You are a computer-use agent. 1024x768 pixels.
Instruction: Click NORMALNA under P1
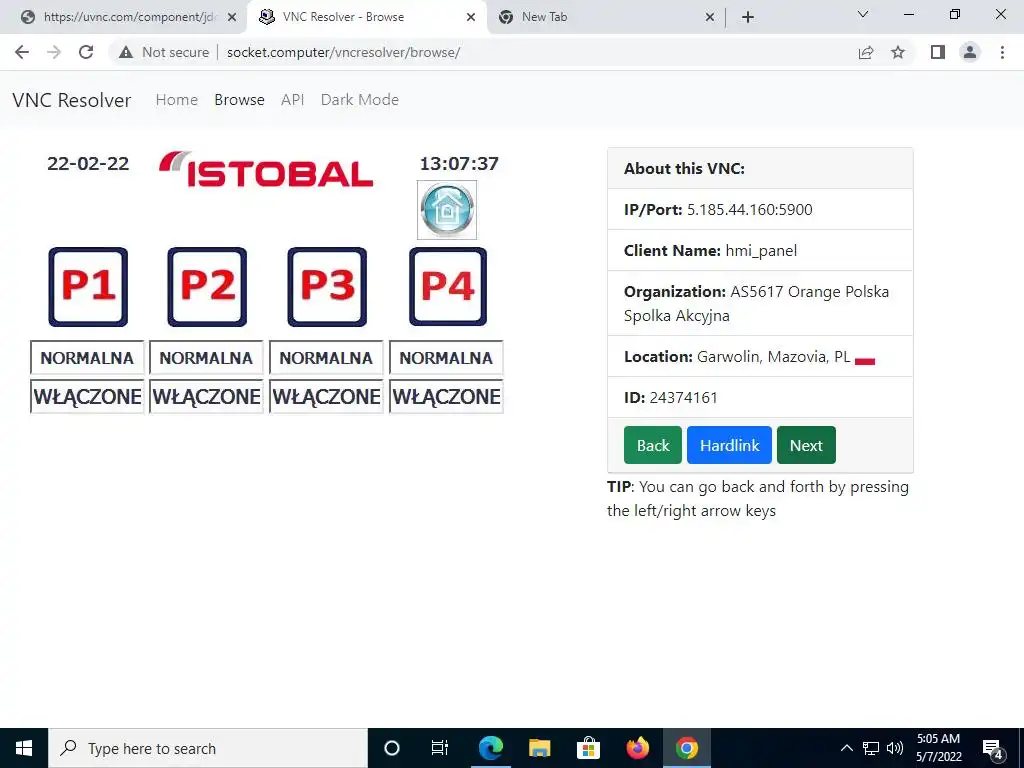tap(87, 358)
